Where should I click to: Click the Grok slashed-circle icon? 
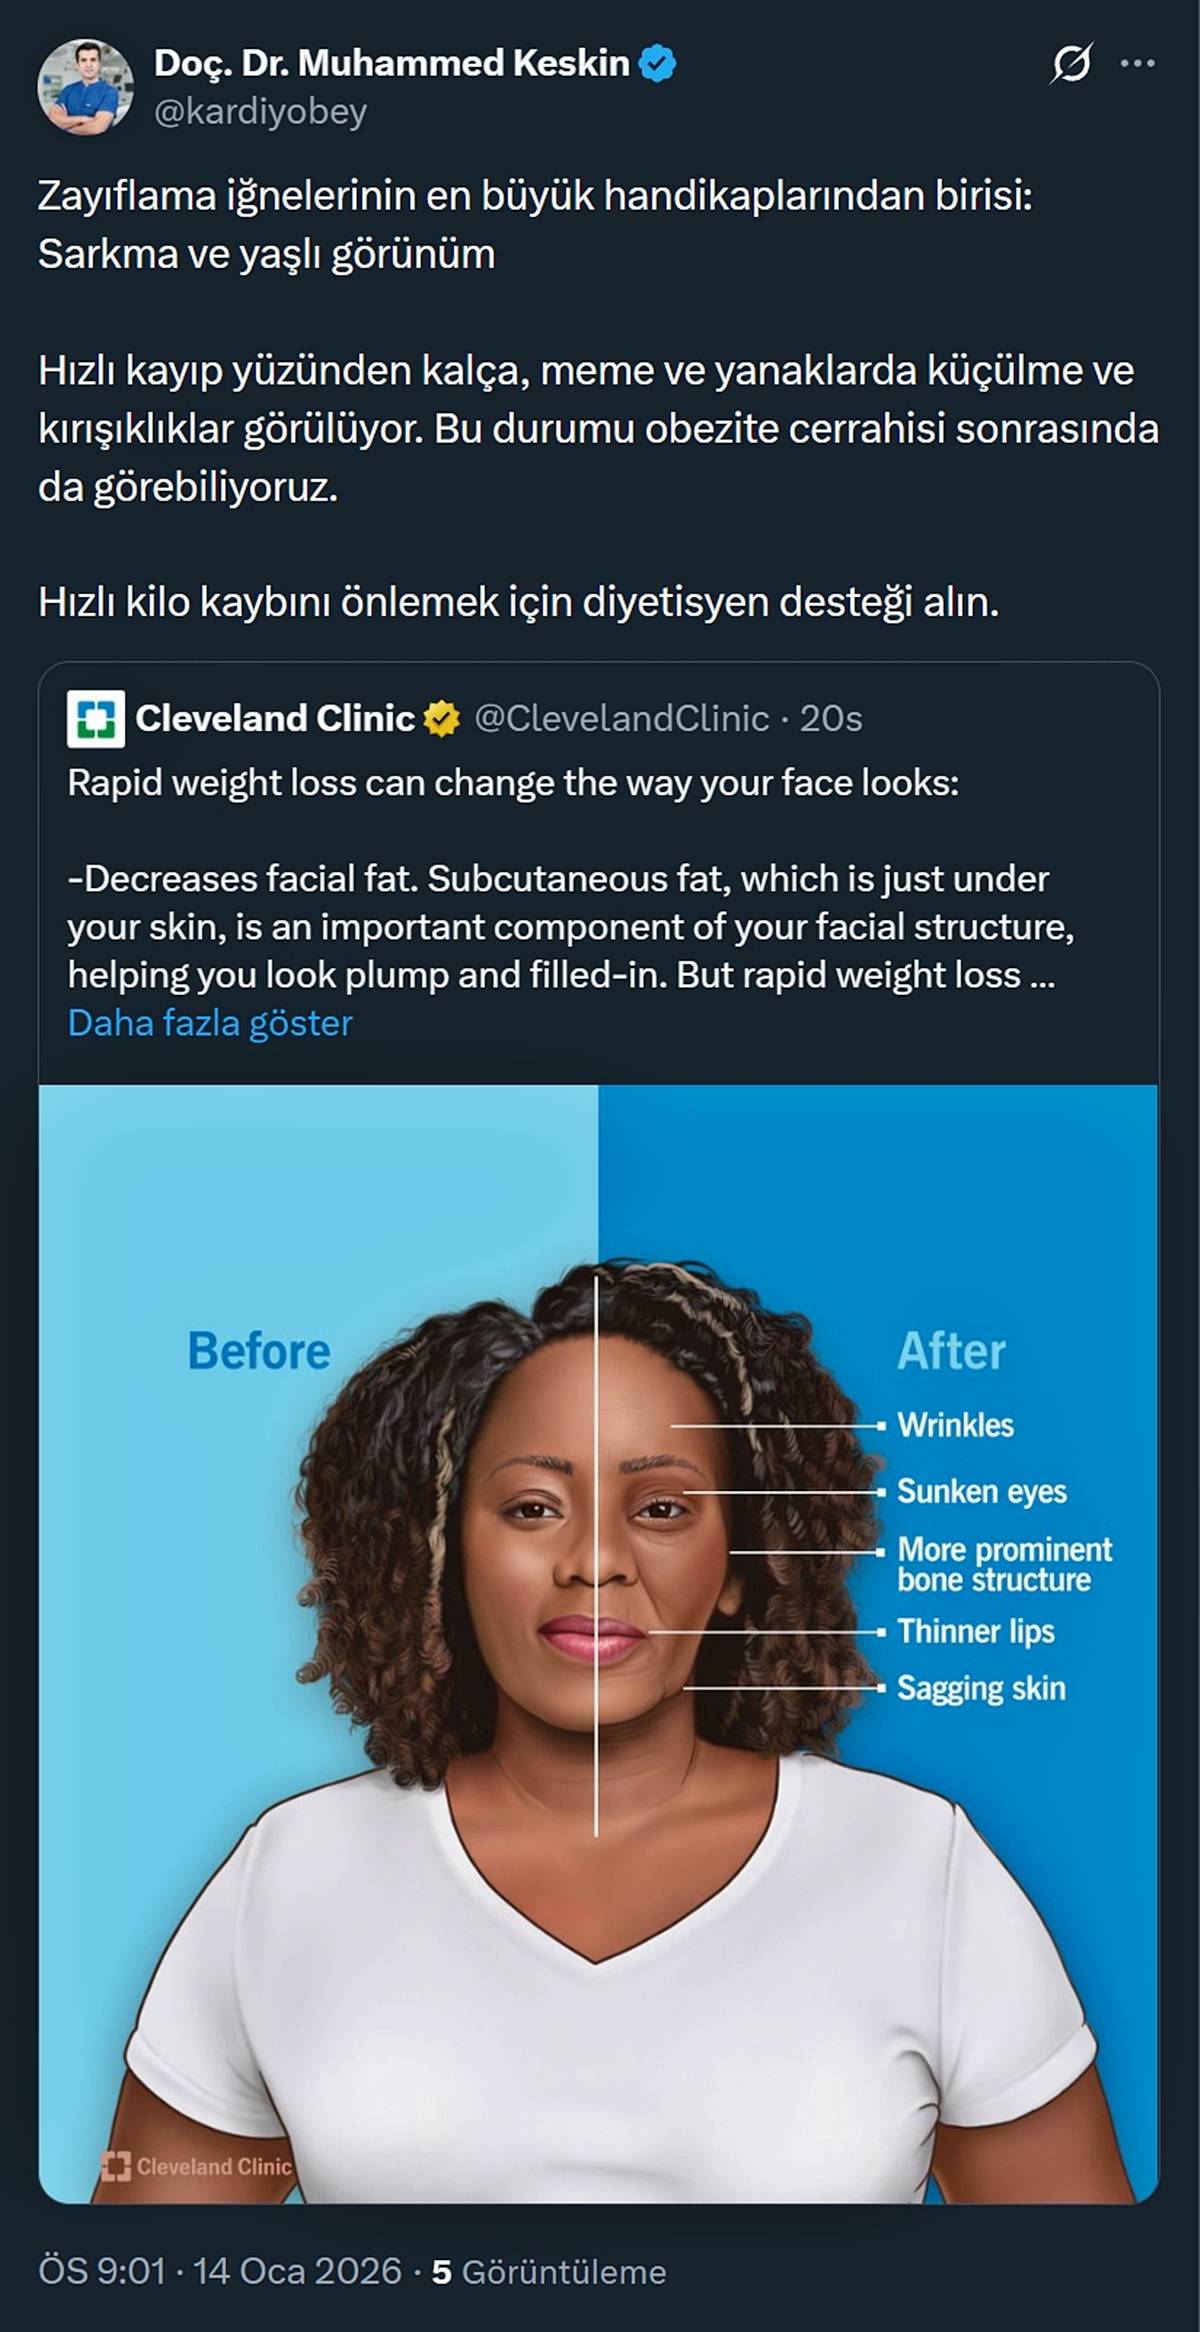pos(1071,64)
